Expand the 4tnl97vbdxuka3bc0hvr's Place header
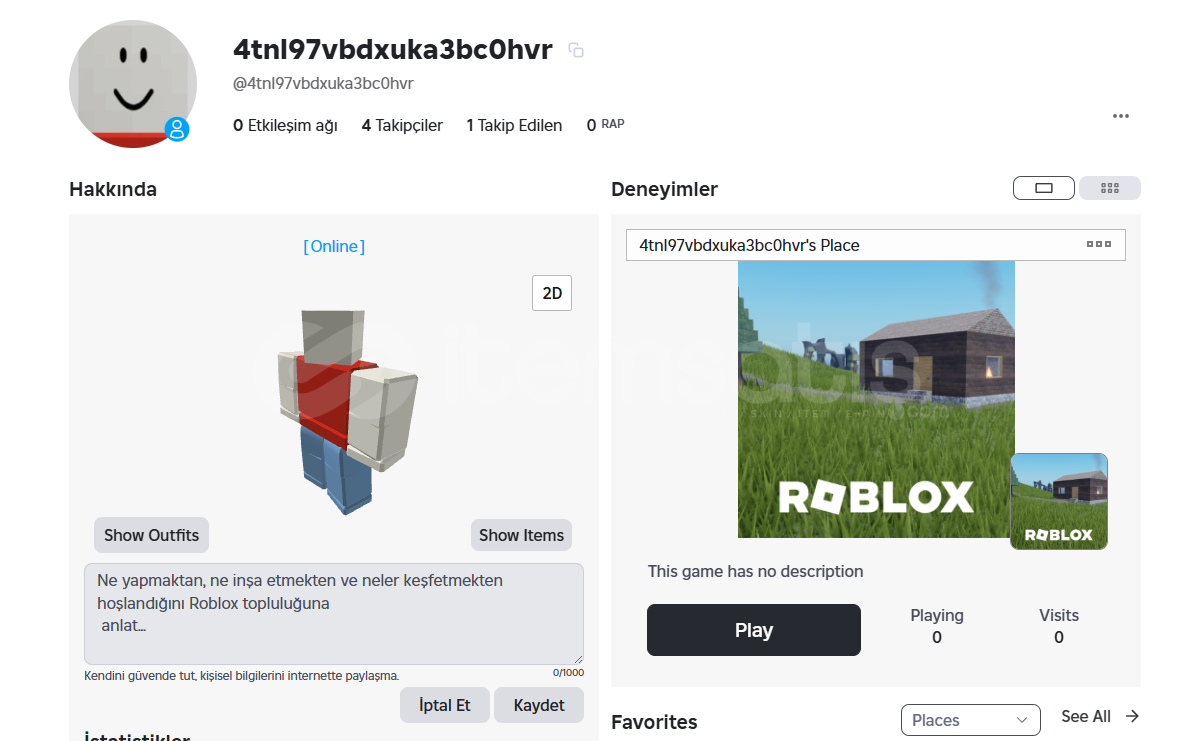The height and width of the screenshot is (741, 1201). point(876,245)
